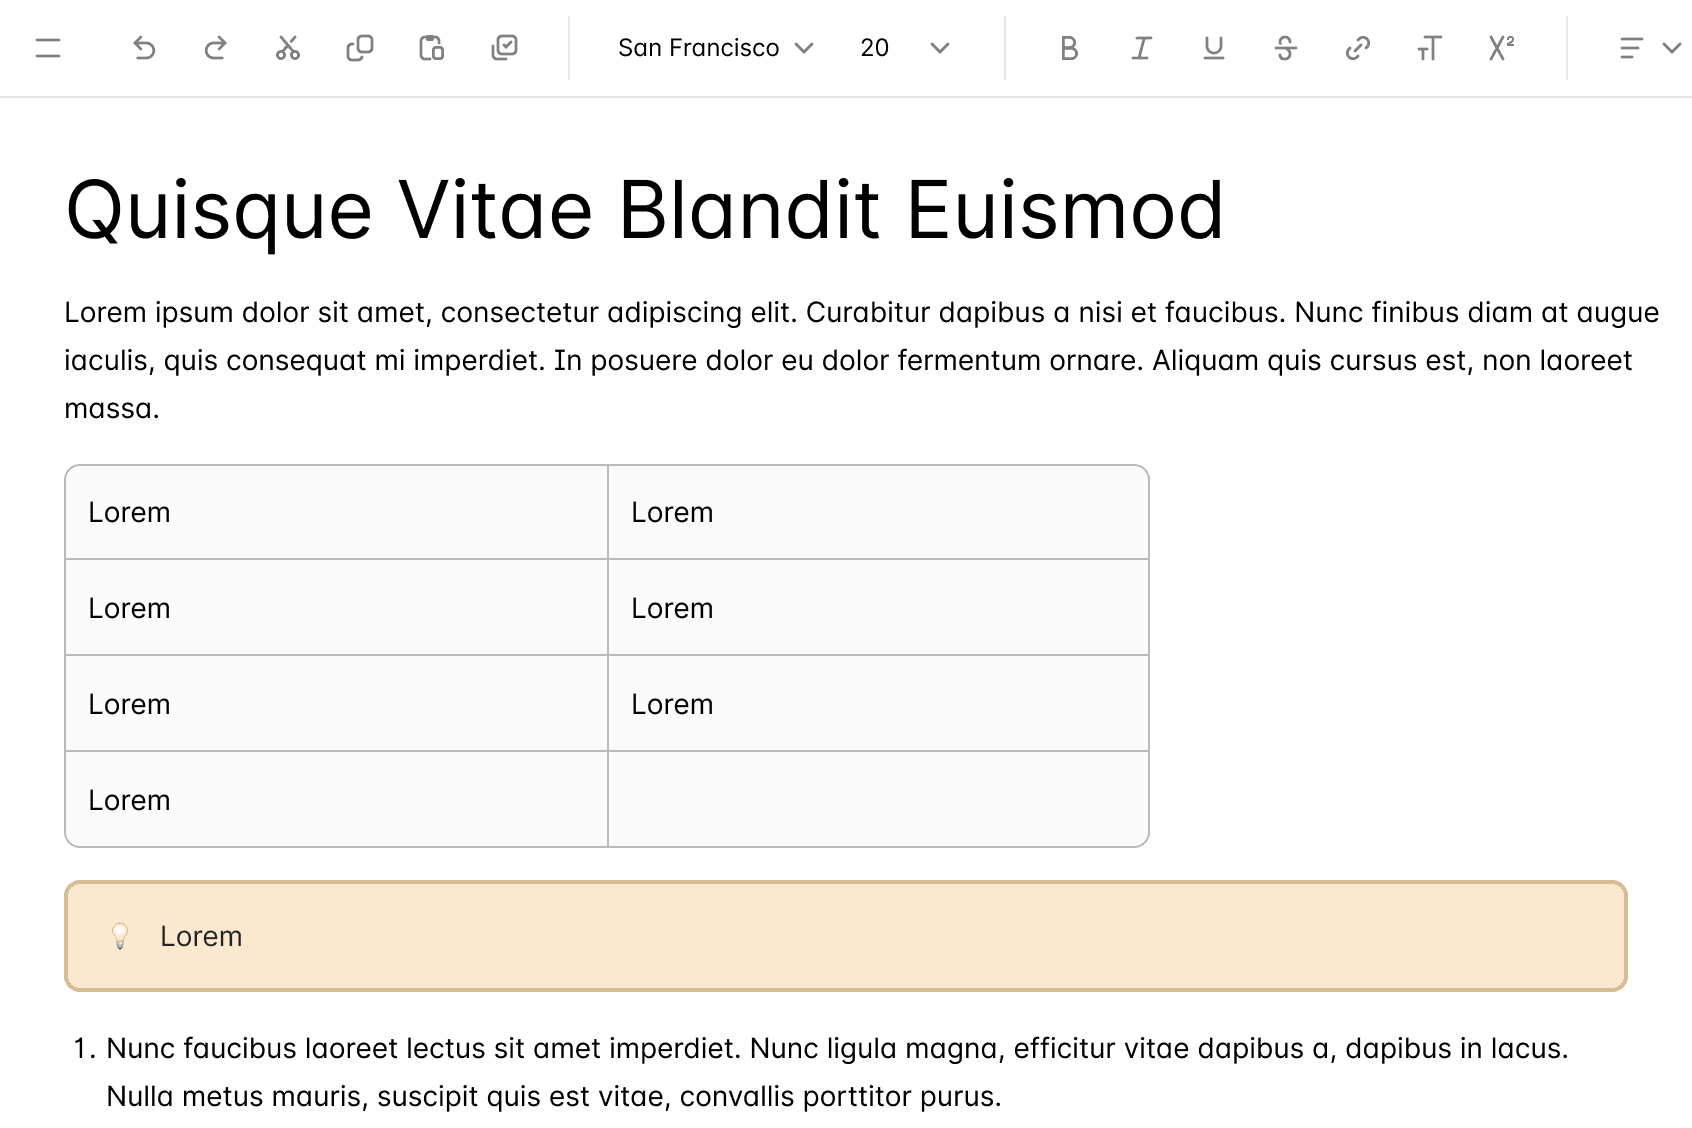1692x1128 pixels.
Task: Toggle superscript formatting
Action: 1501,48
